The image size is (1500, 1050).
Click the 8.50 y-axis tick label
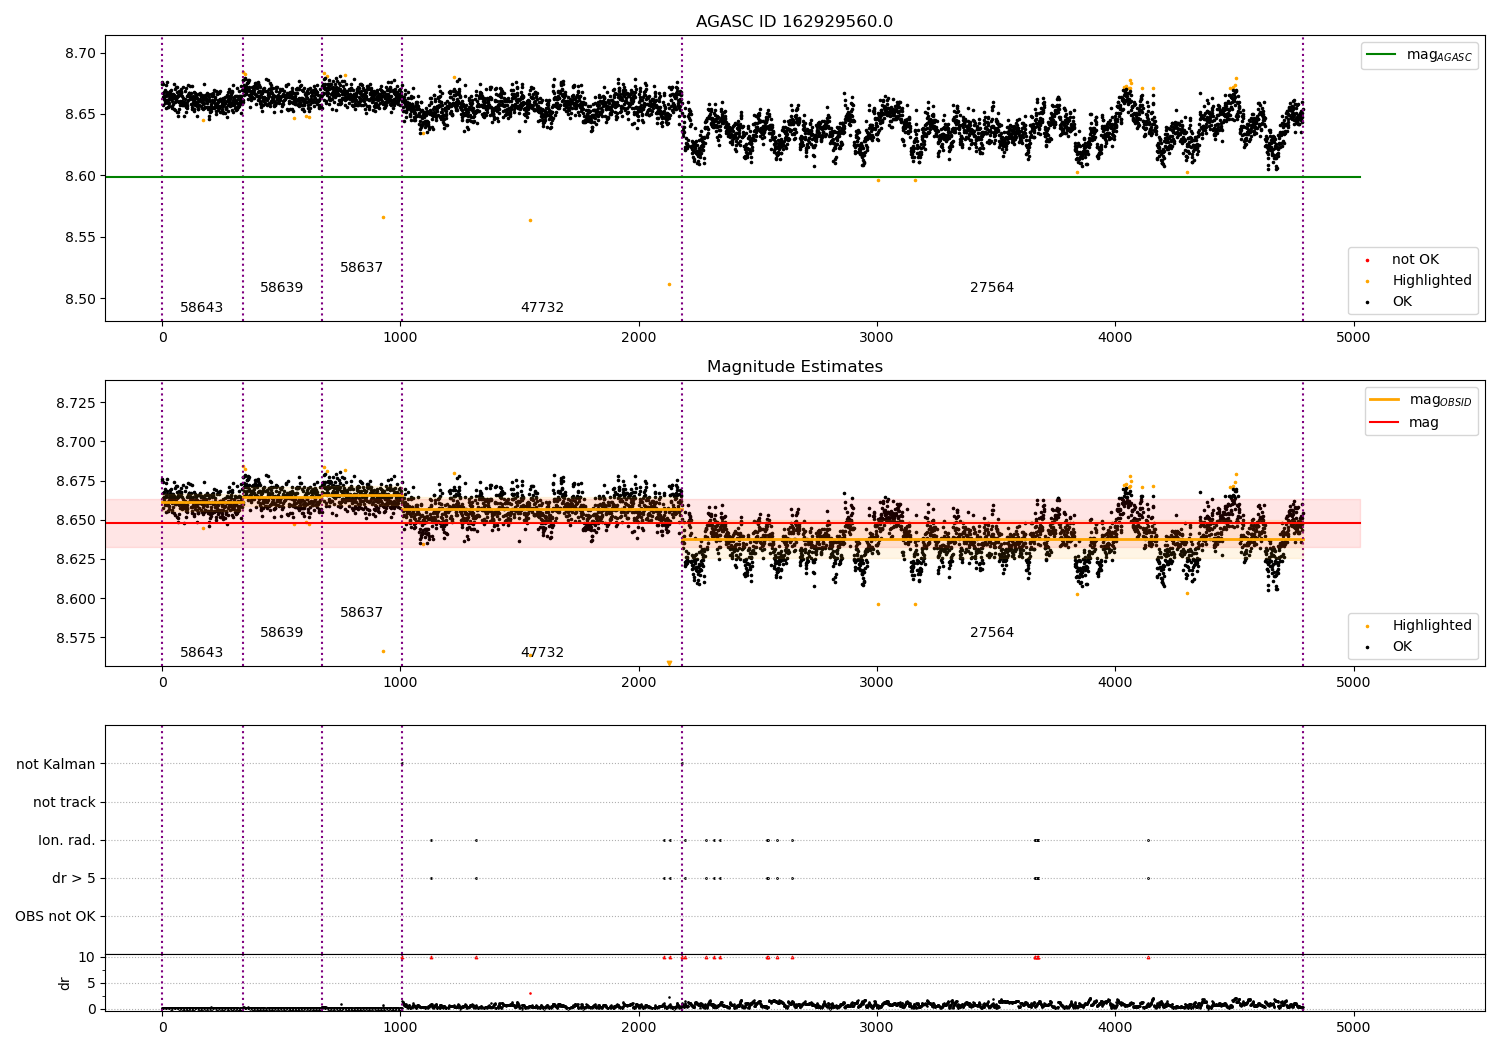[79, 299]
